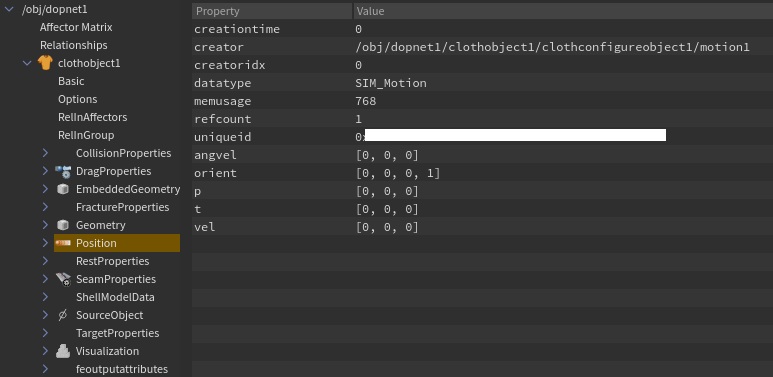Image resolution: width=773 pixels, height=377 pixels.
Task: Click the t property cell
Action: click(272, 209)
